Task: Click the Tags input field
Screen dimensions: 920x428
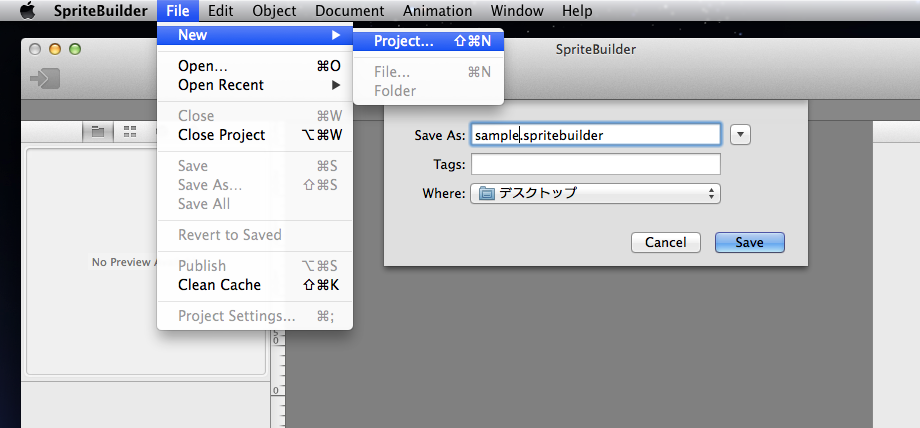Action: (x=595, y=164)
